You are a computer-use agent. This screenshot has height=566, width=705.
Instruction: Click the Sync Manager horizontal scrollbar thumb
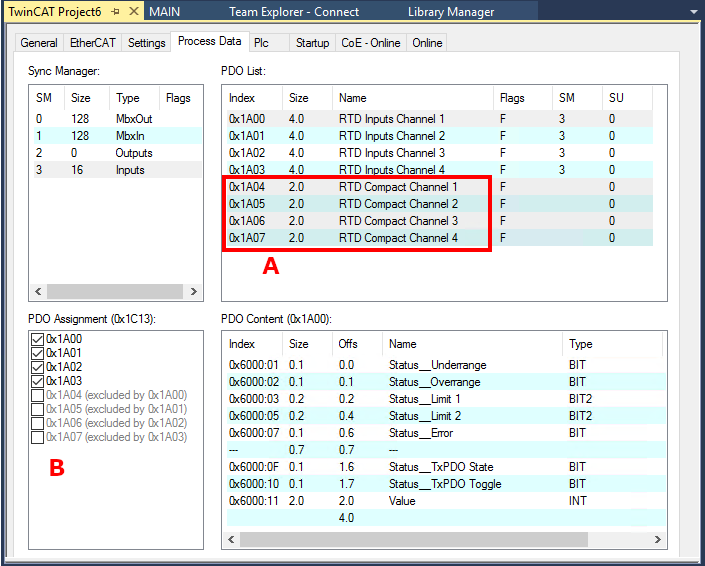115,291
